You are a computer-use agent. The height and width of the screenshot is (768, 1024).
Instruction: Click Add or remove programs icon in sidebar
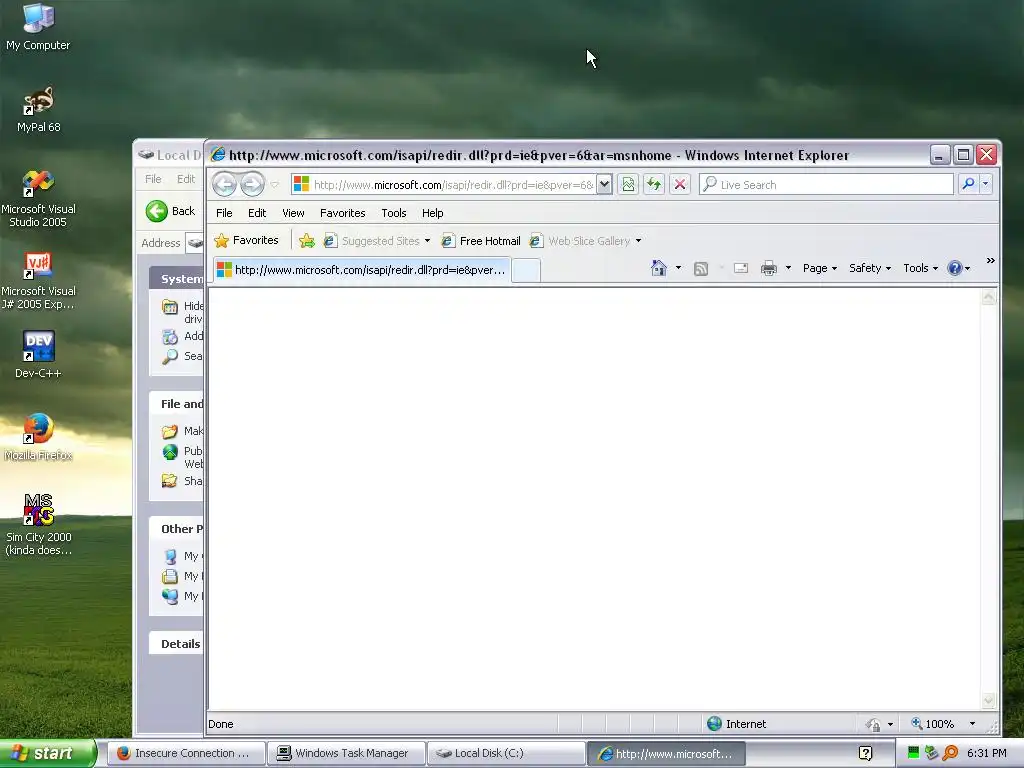pos(170,337)
